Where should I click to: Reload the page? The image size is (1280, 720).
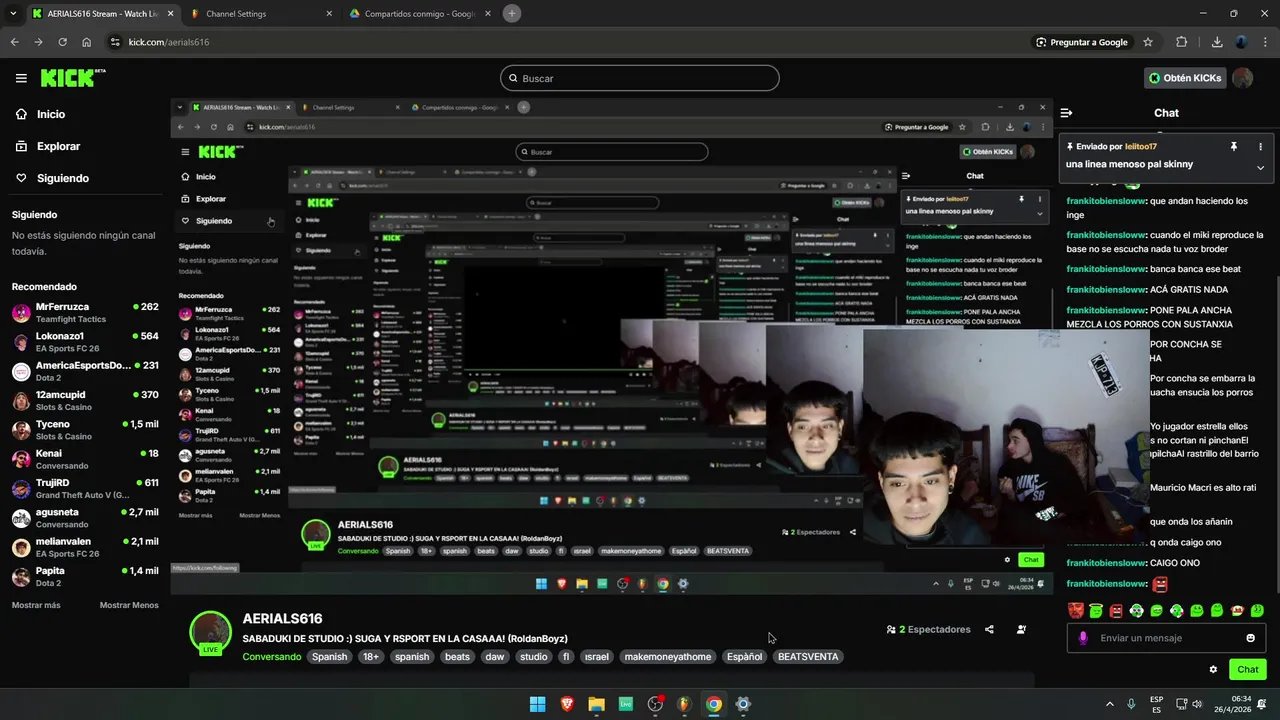point(62,42)
